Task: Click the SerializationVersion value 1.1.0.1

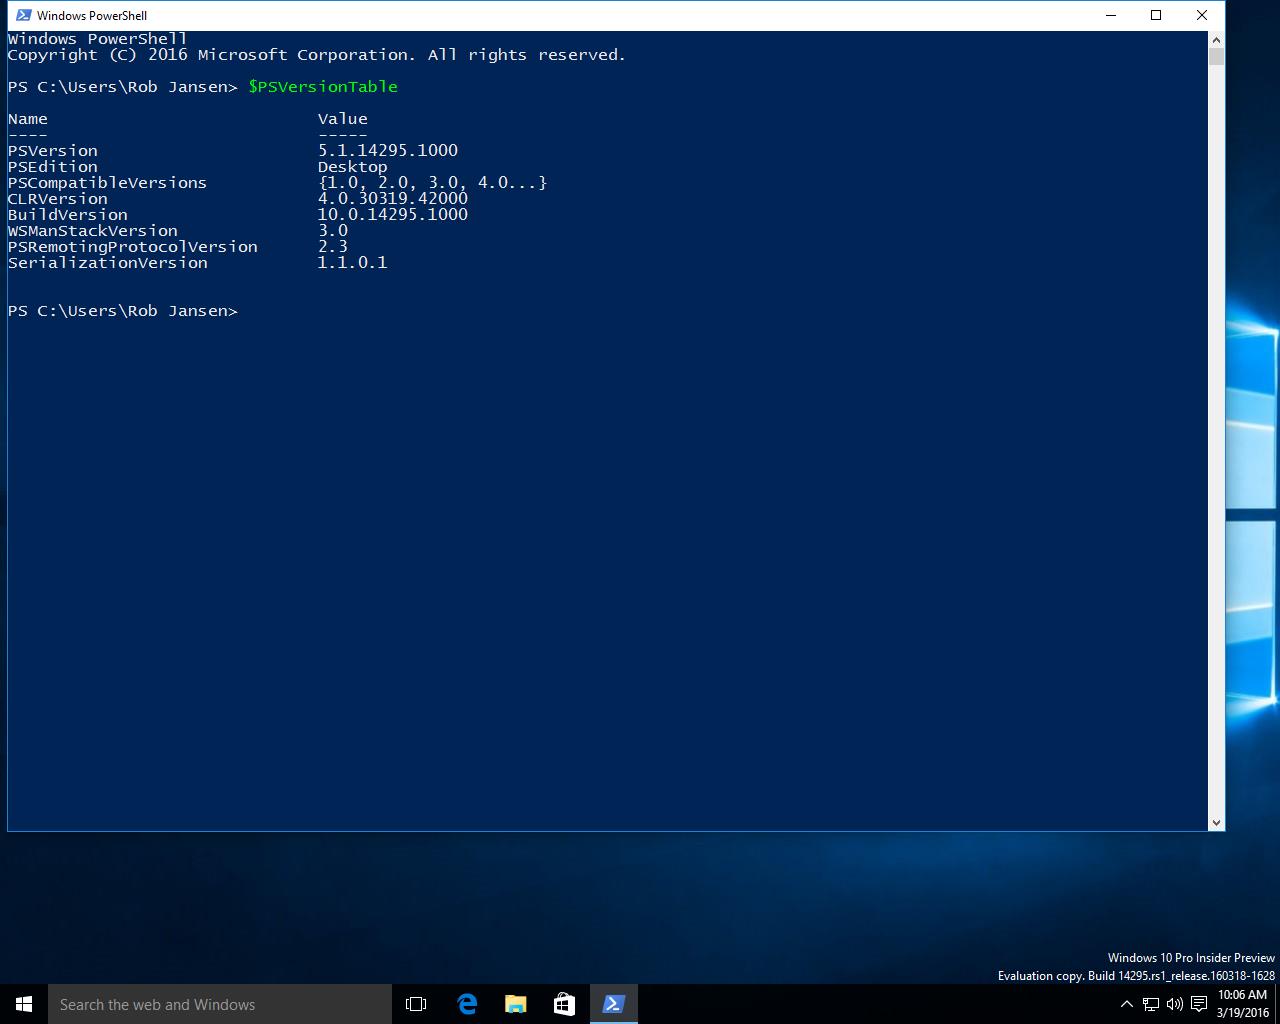Action: [353, 263]
